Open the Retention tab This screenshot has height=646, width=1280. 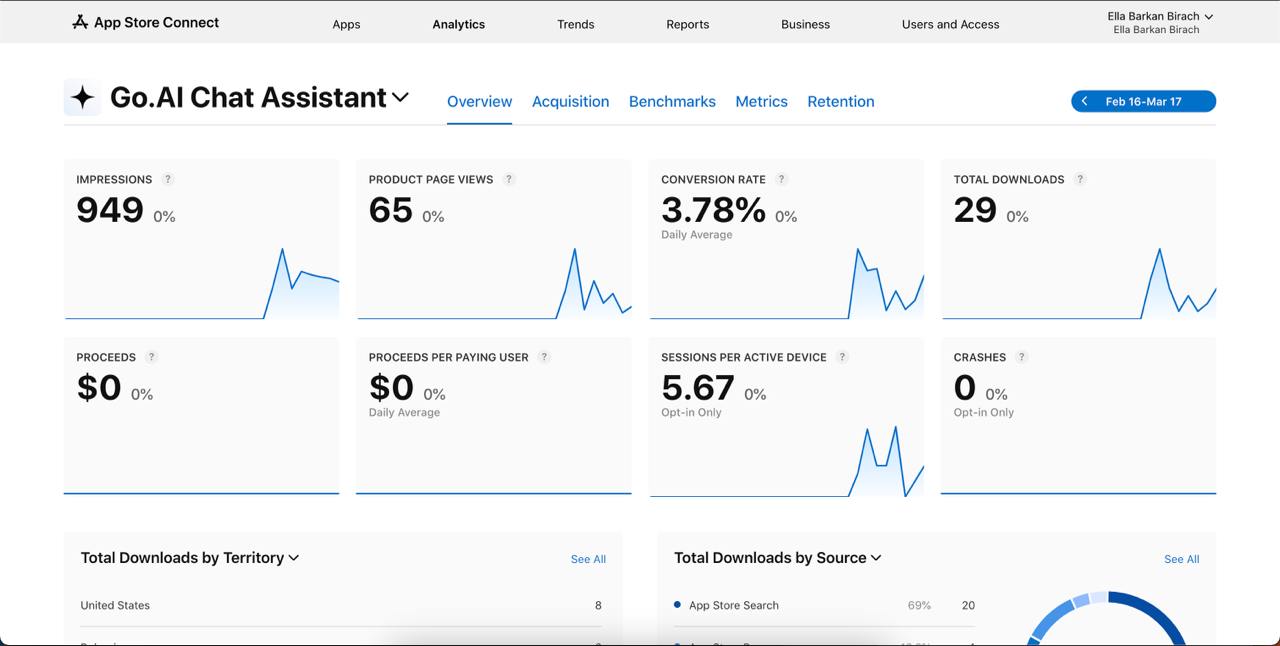click(x=840, y=101)
